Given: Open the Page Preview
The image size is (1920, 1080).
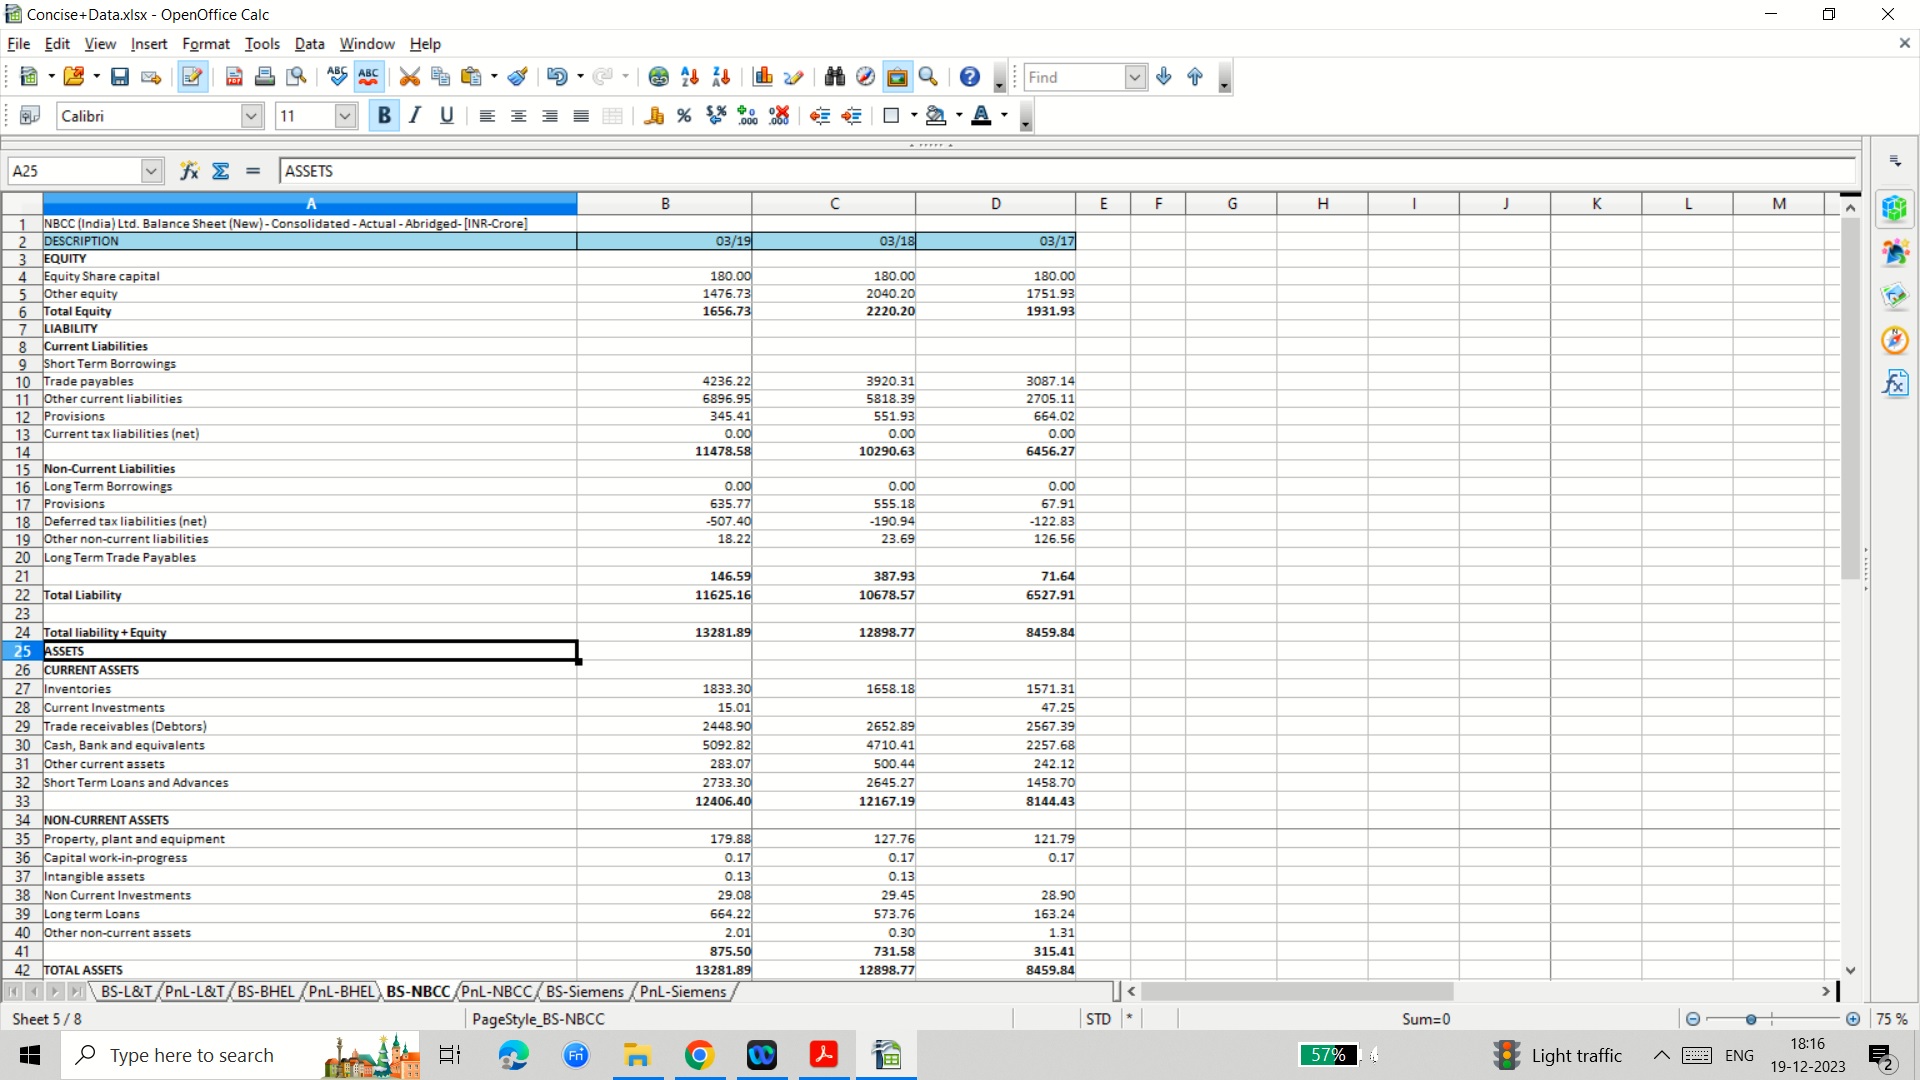Looking at the screenshot, I should tap(297, 77).
